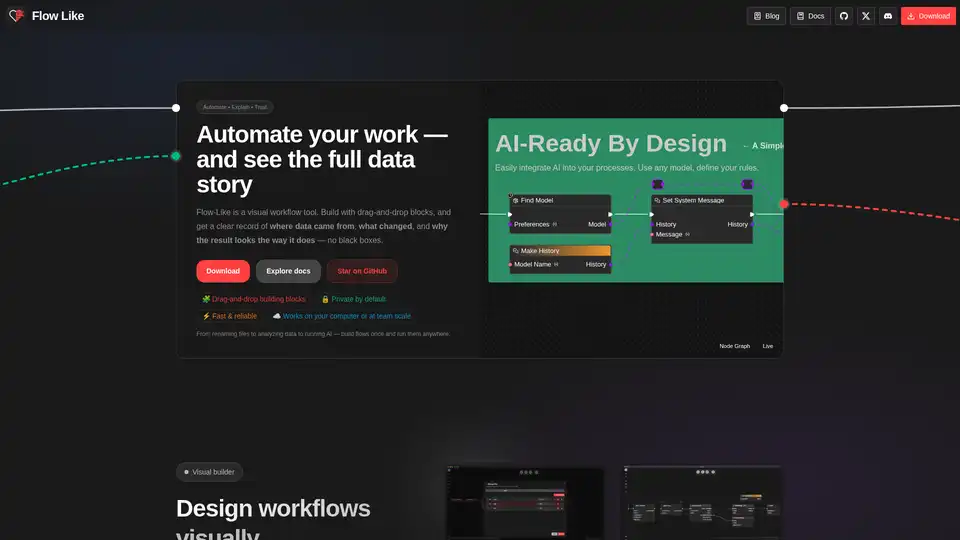Select the Node Graph label
Viewport: 960px width, 540px height.
pyautogui.click(x=734, y=346)
